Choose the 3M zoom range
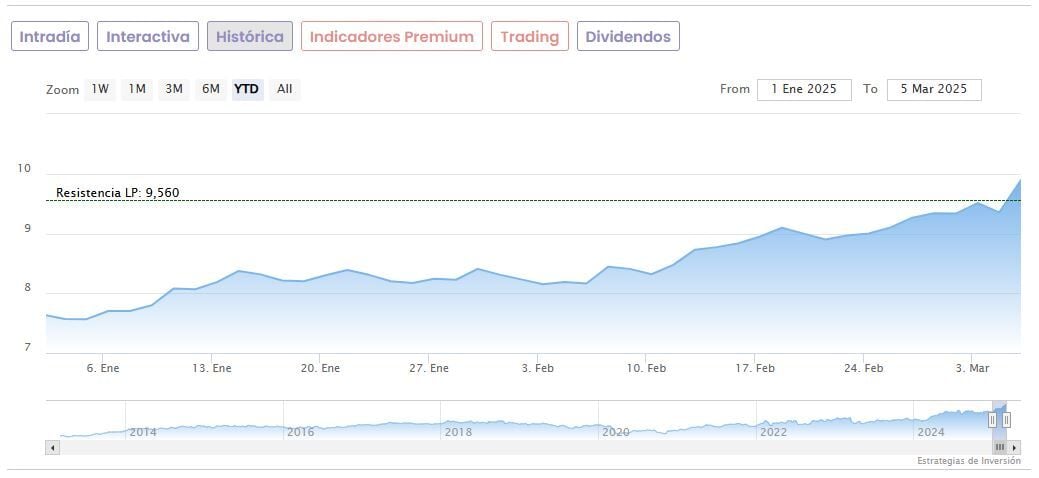The image size is (1039, 478). tap(174, 89)
